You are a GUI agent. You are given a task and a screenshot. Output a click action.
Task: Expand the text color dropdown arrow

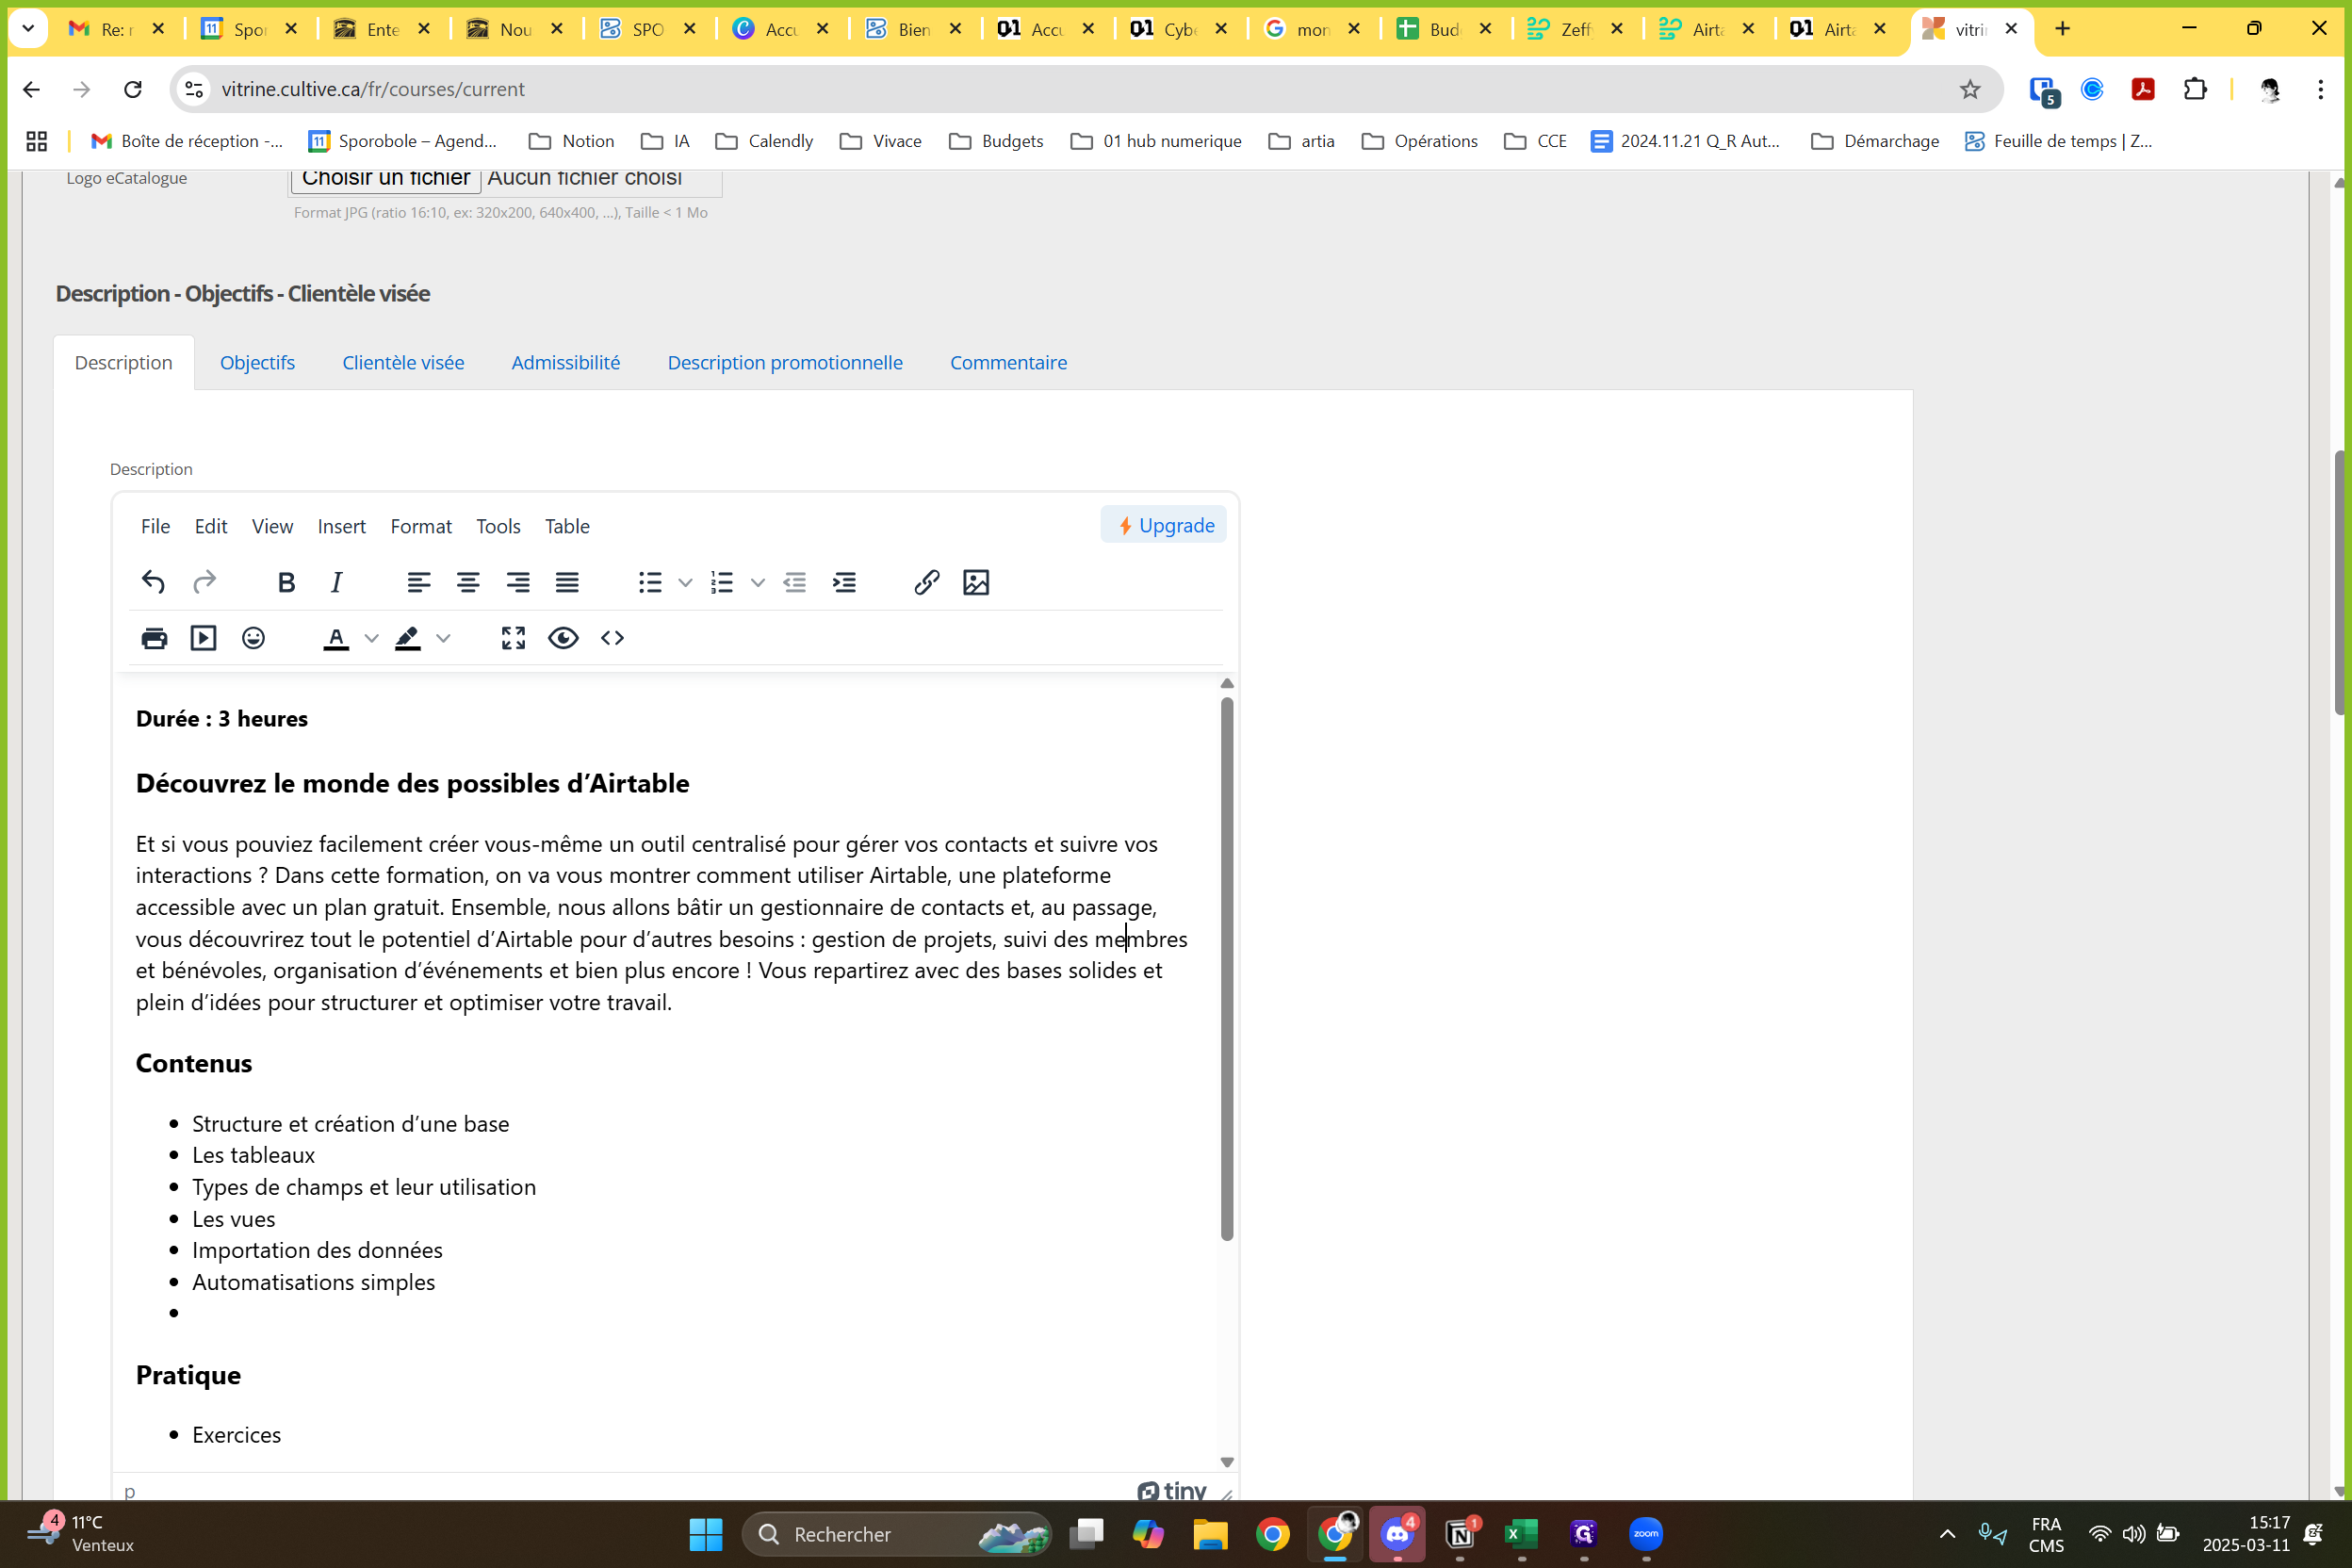pyautogui.click(x=371, y=638)
